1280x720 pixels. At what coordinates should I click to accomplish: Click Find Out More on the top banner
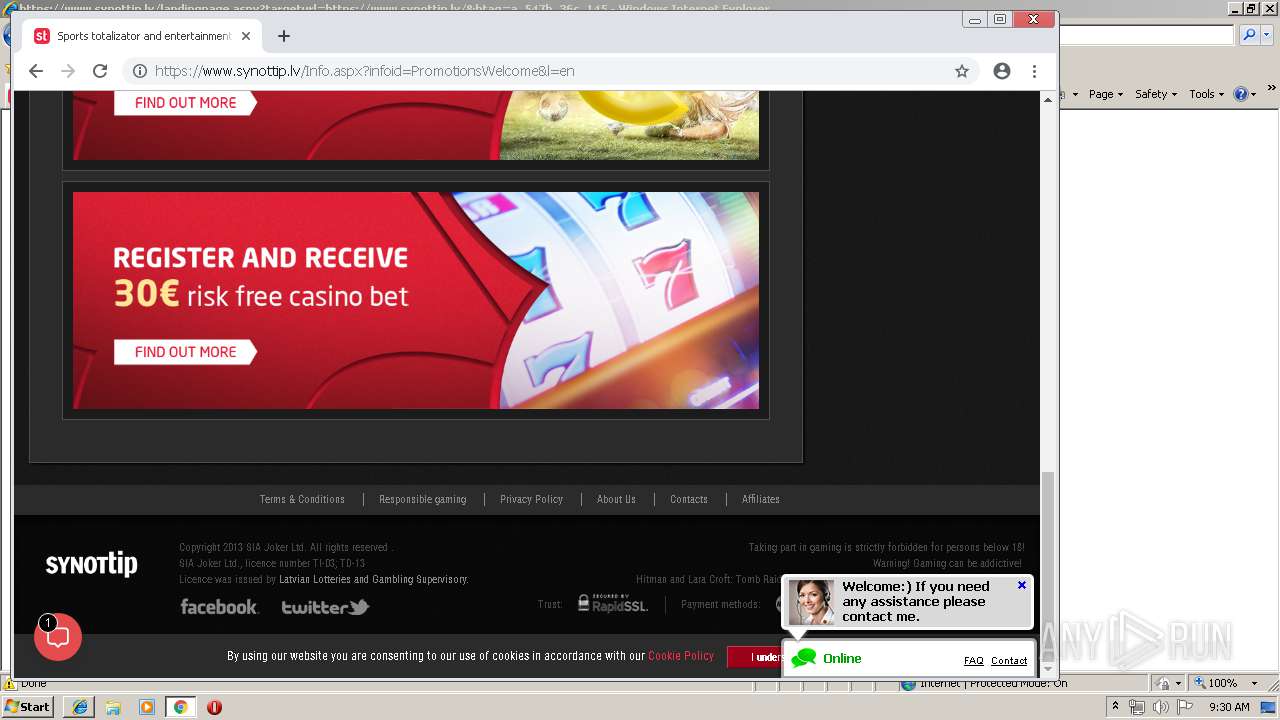click(x=185, y=103)
